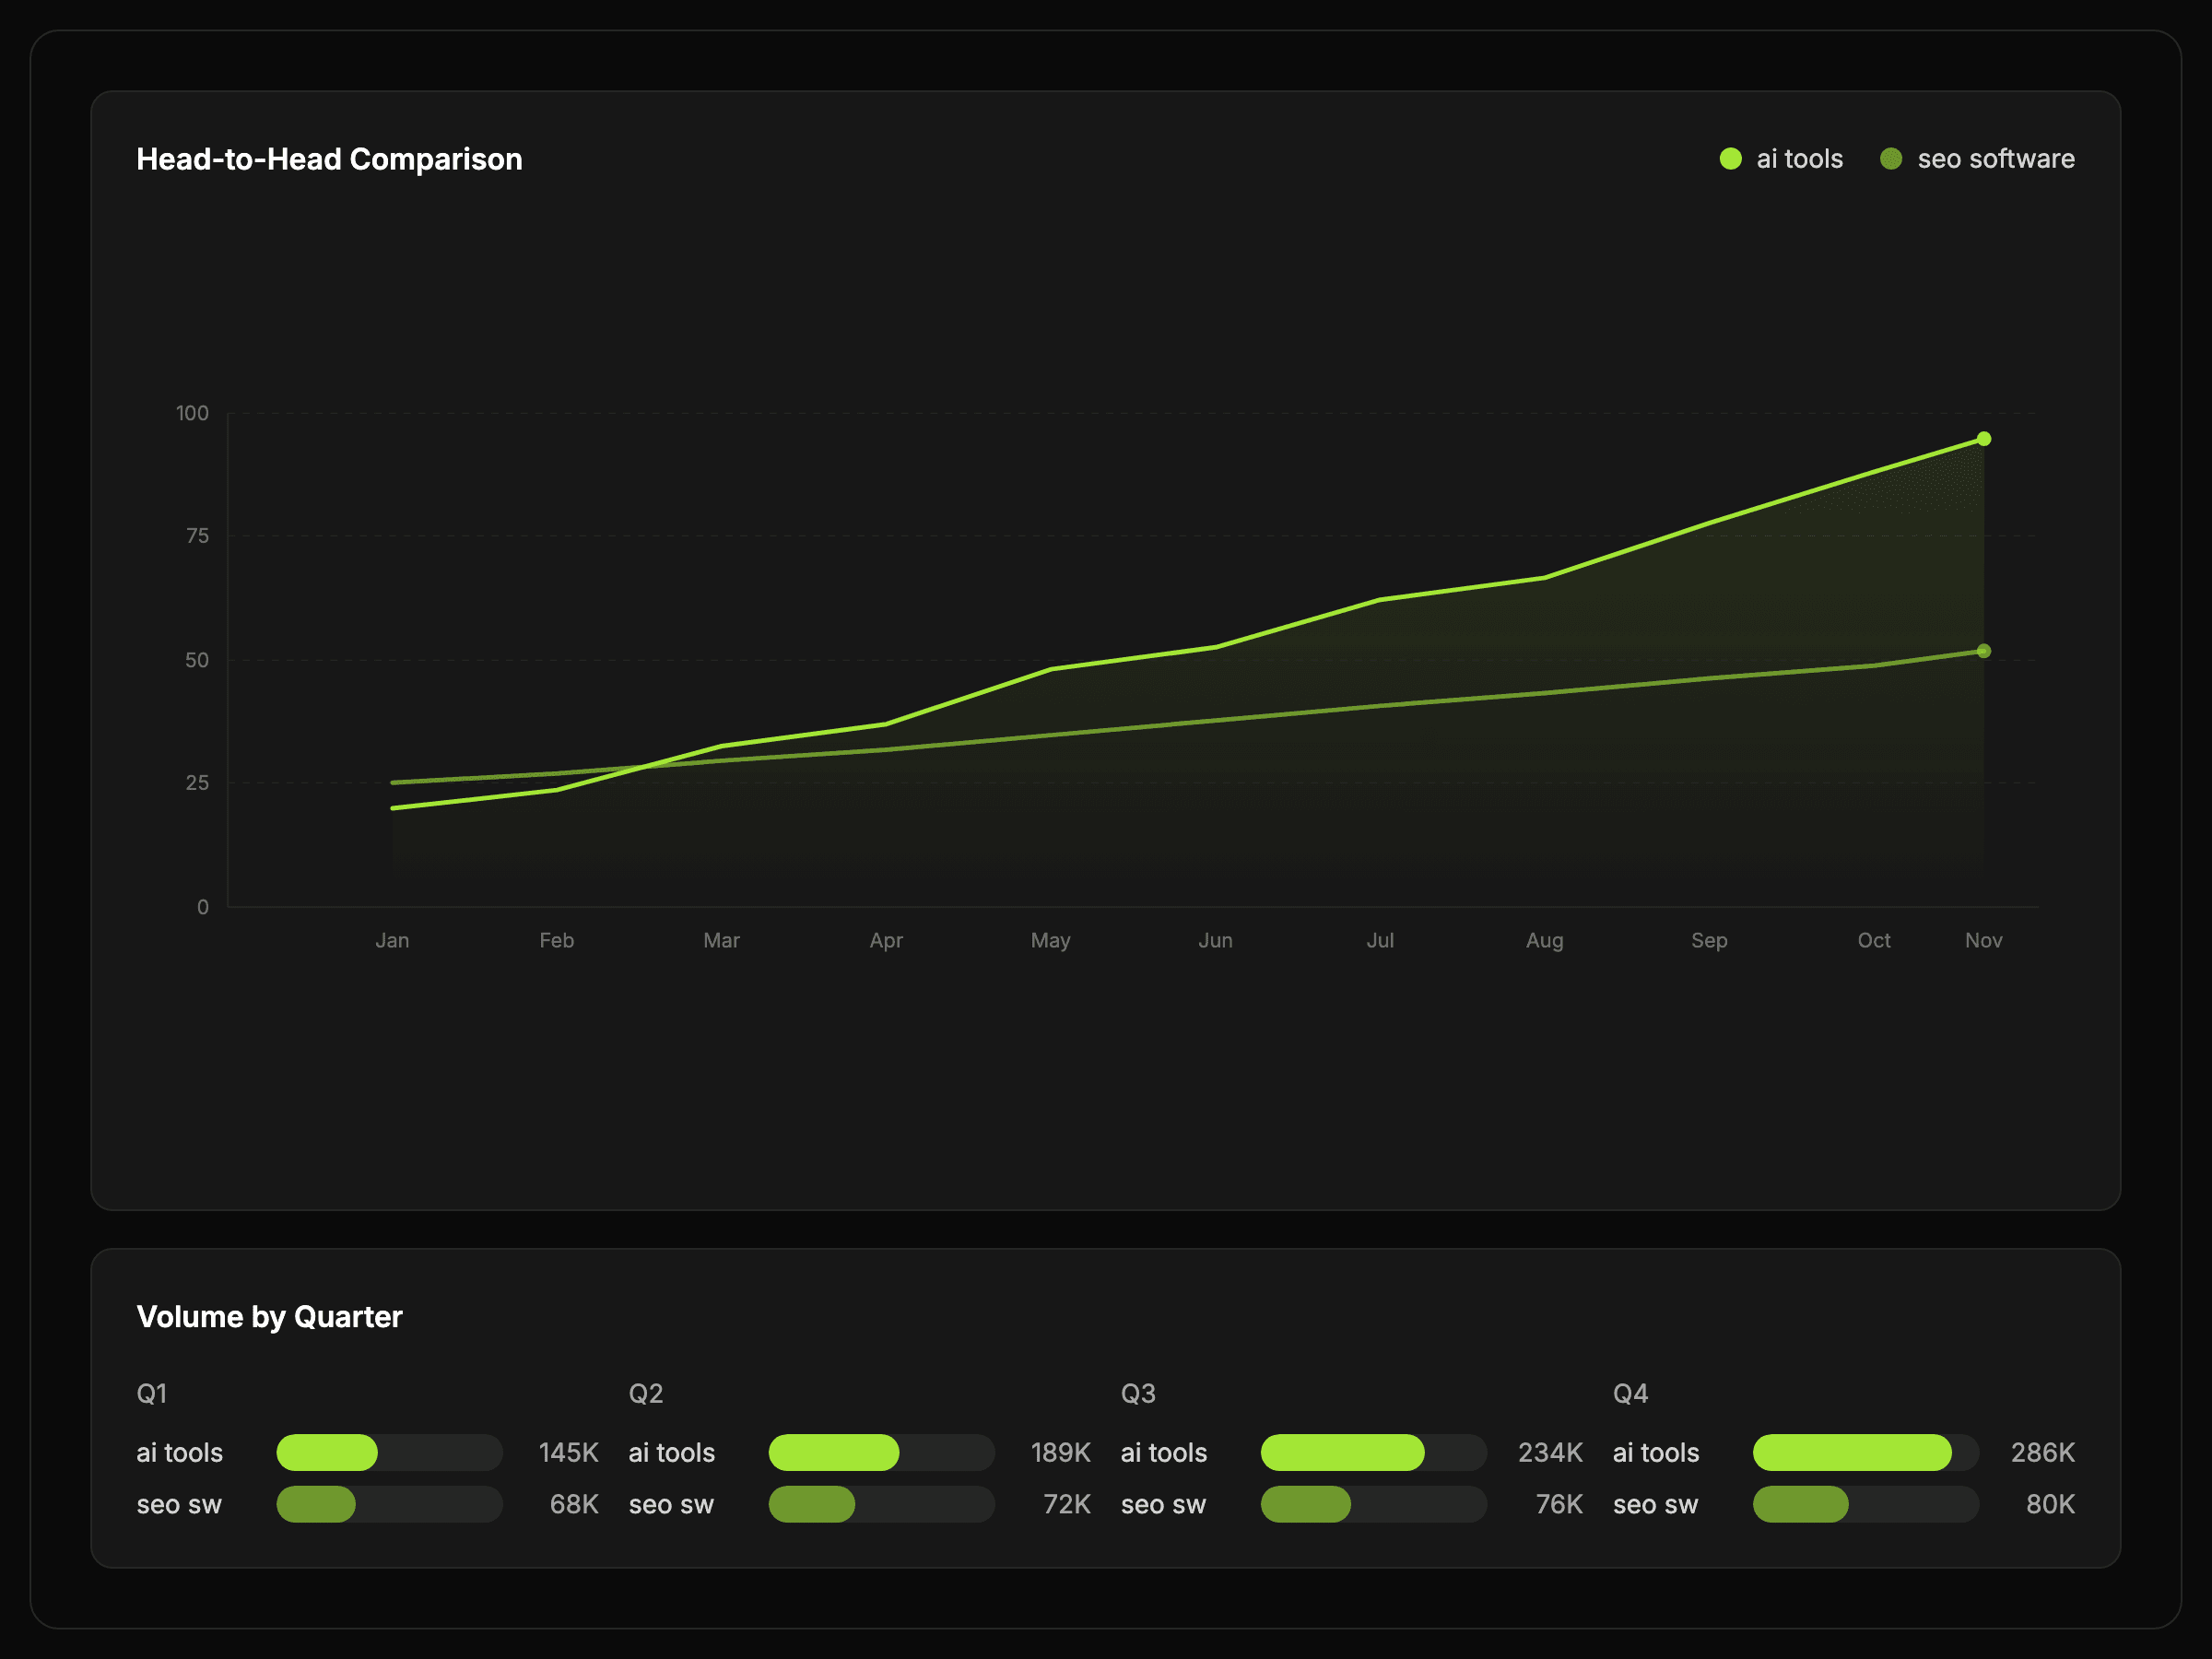Screen dimensions: 2212x1659
Task: Toggle the seo software legend label
Action: pyautogui.click(x=1995, y=159)
